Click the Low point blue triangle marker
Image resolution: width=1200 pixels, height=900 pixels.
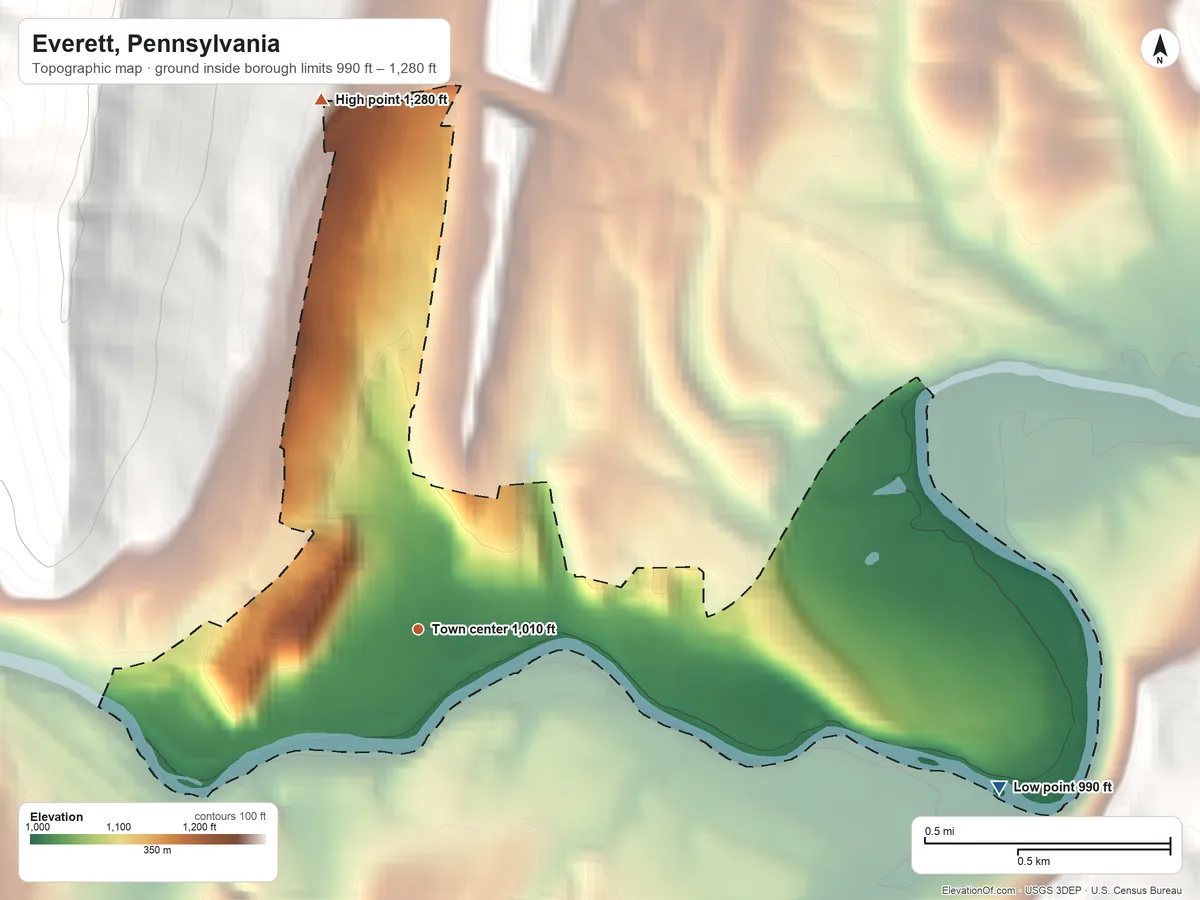coord(999,788)
